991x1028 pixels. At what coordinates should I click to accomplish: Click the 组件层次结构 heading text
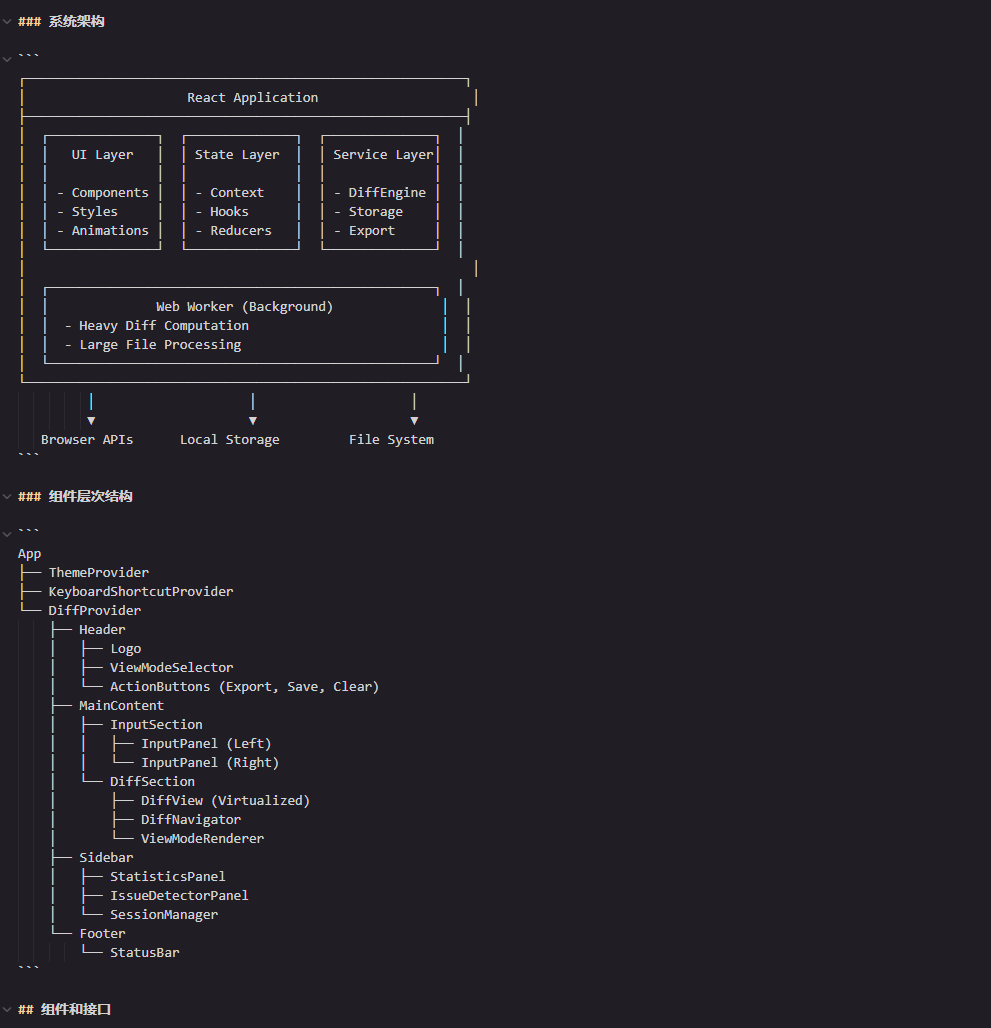(90, 496)
